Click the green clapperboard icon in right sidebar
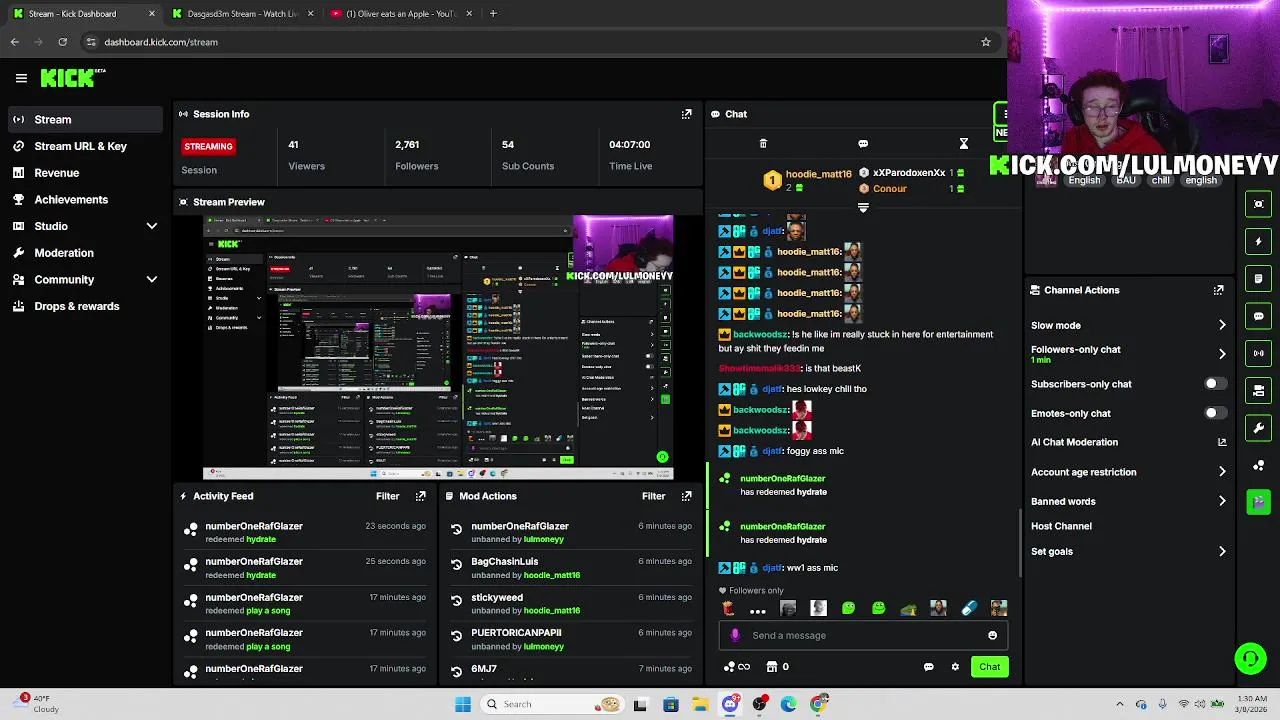 (1259, 501)
